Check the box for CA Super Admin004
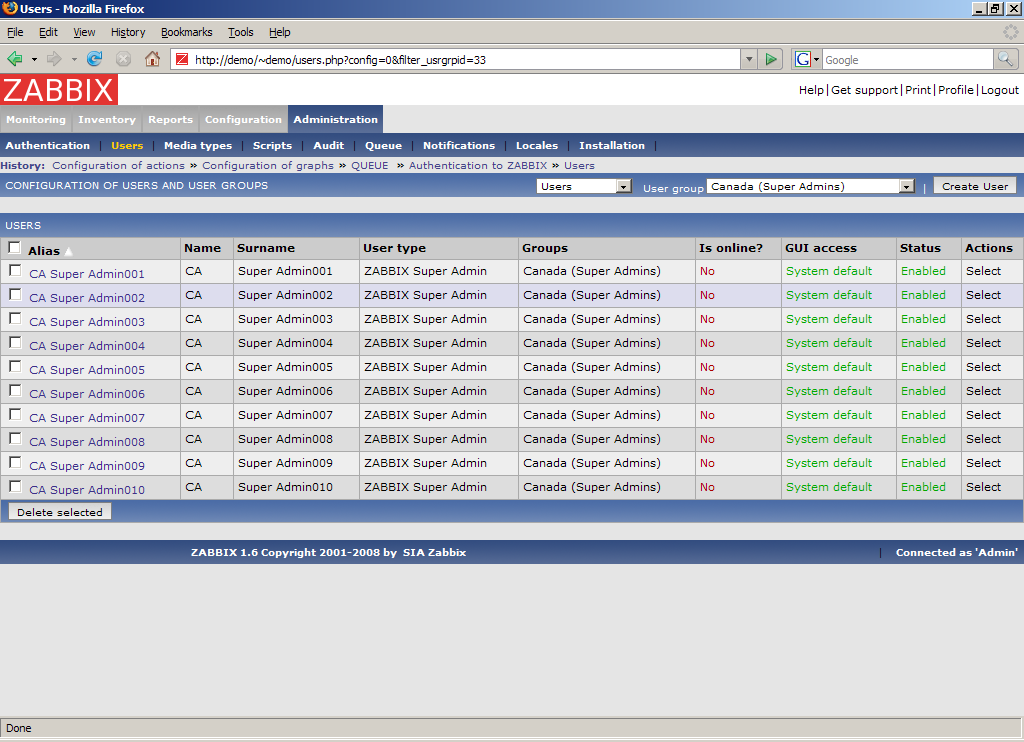1024x742 pixels. click(16, 343)
